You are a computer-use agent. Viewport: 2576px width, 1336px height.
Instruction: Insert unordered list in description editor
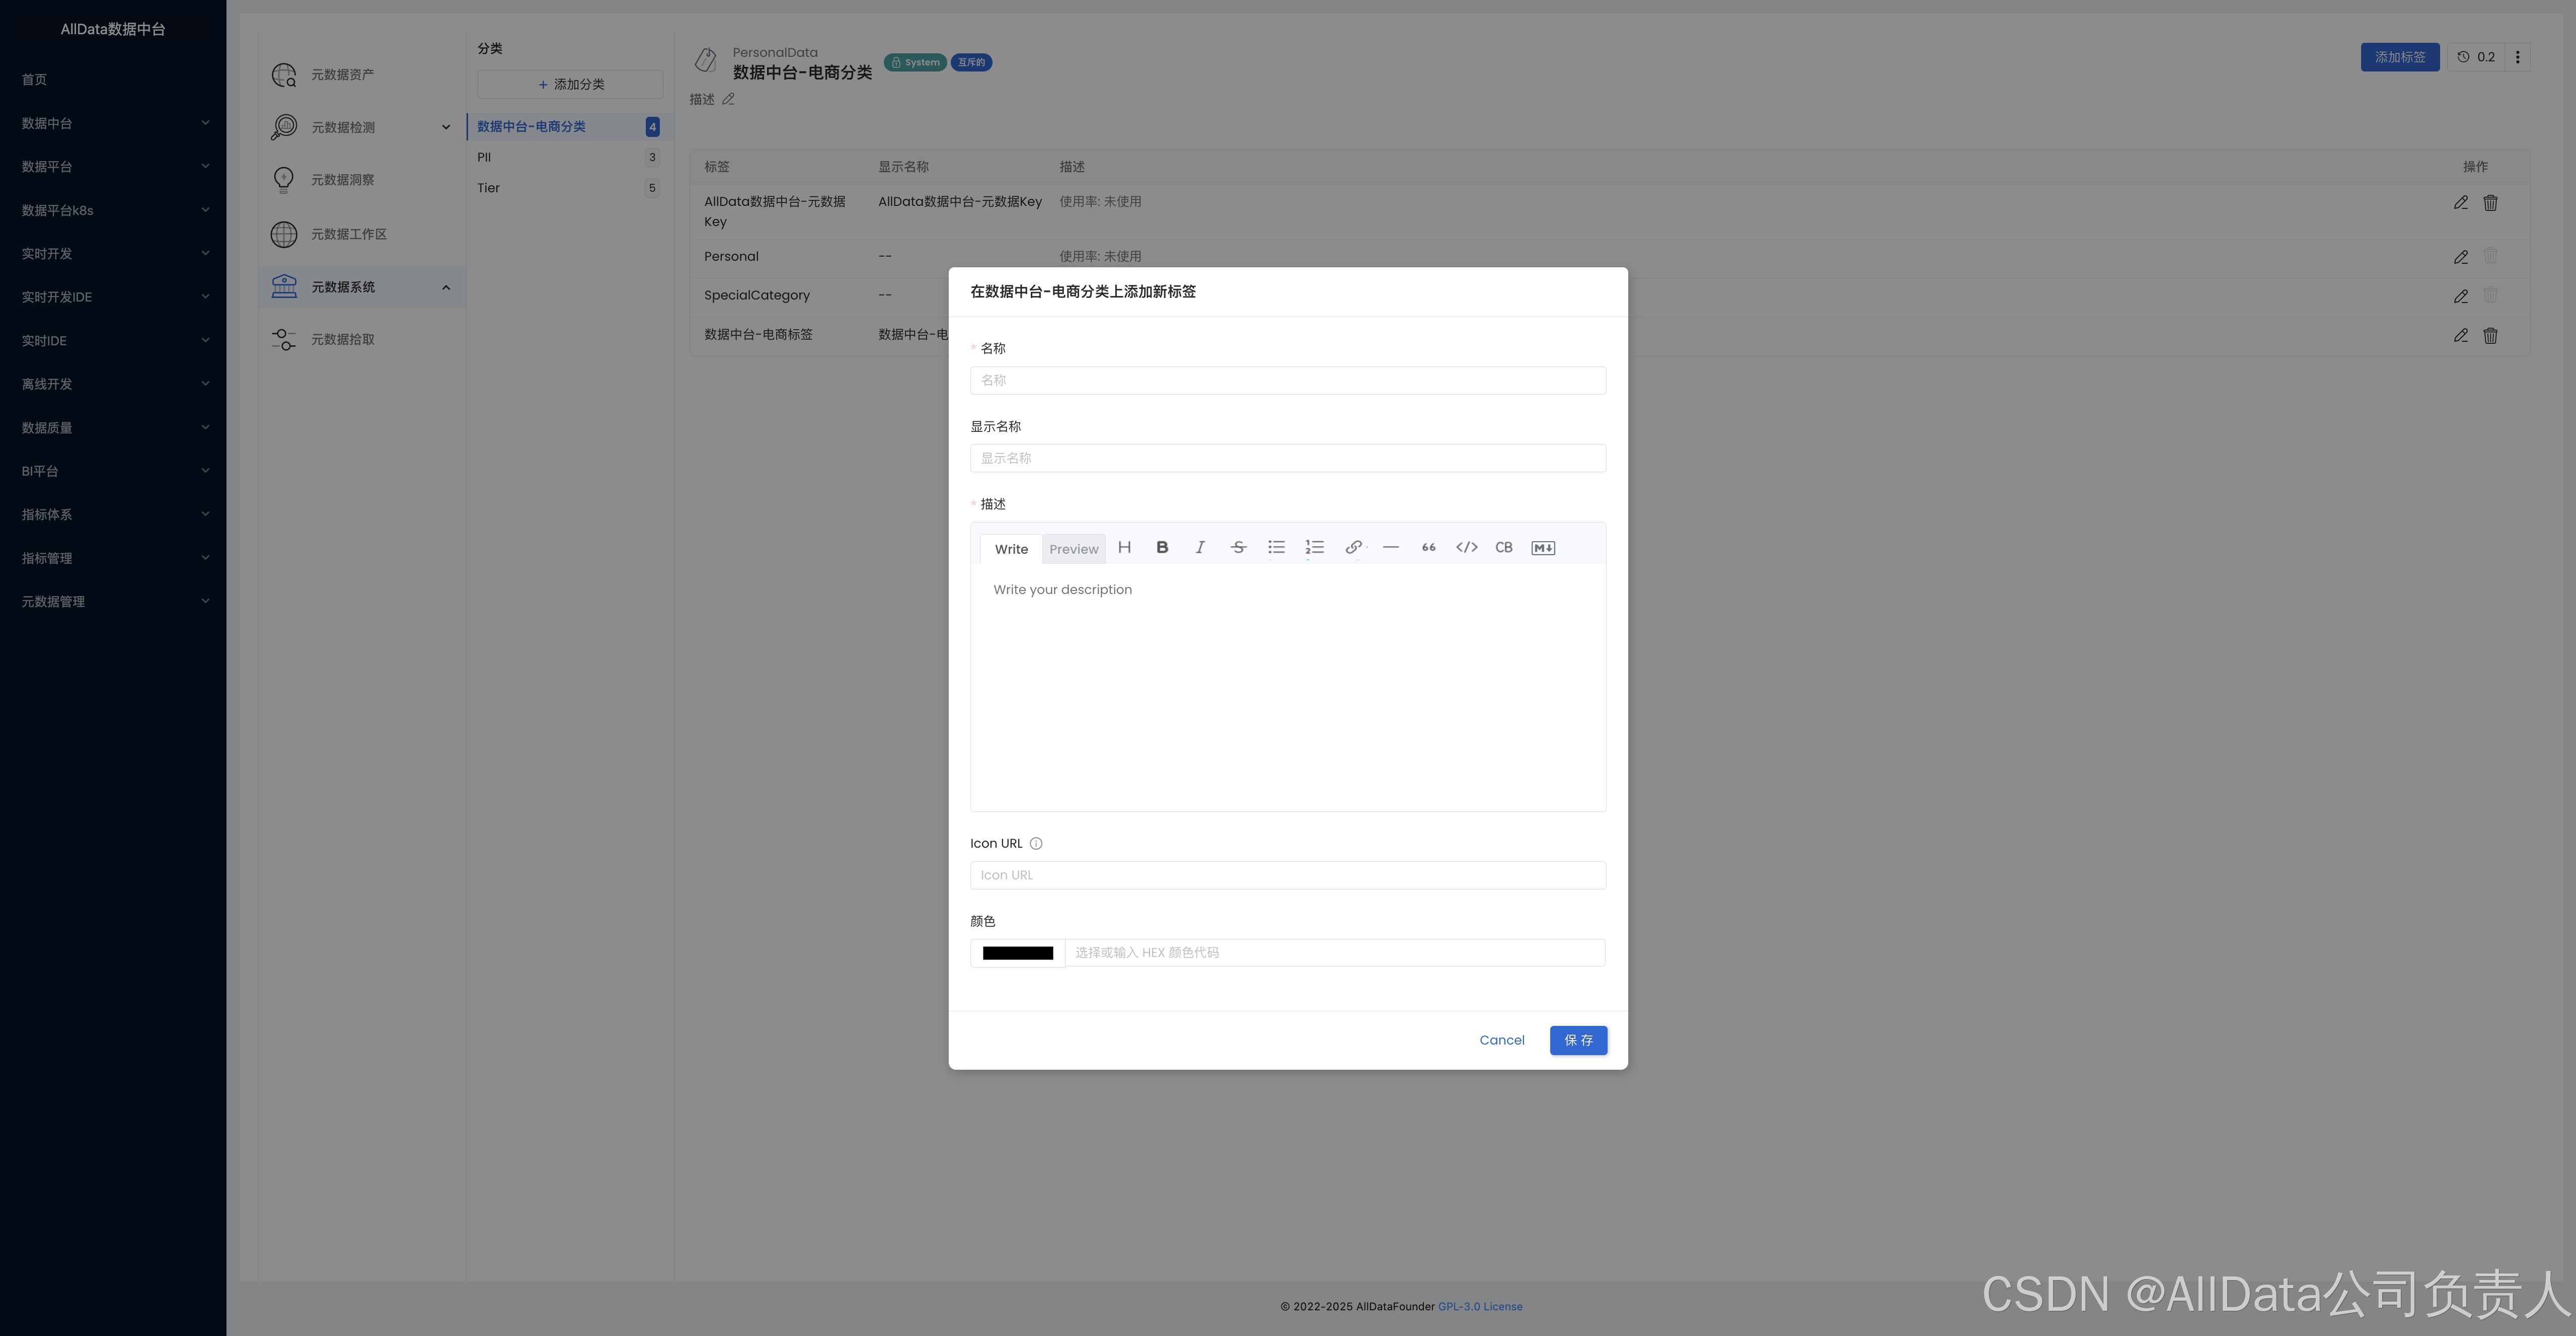click(x=1276, y=547)
